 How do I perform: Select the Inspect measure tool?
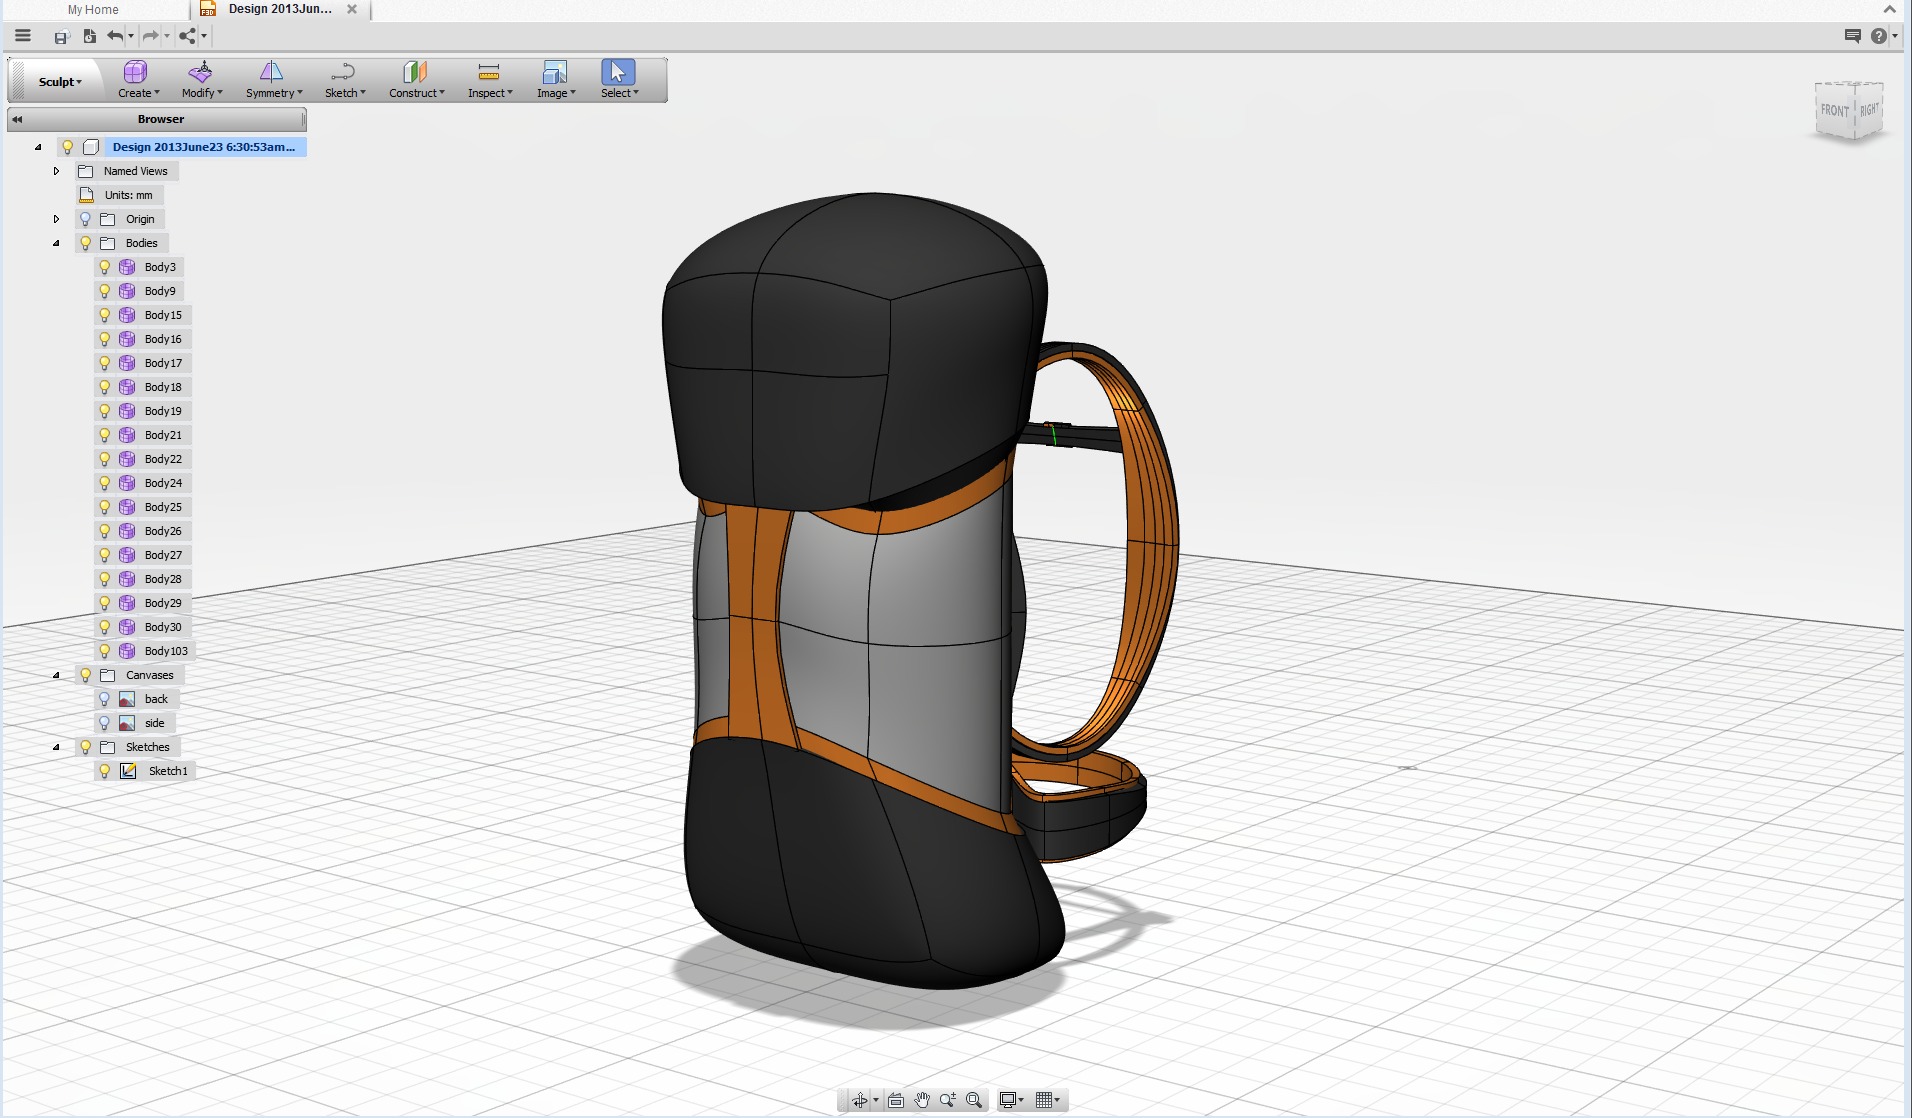(487, 73)
